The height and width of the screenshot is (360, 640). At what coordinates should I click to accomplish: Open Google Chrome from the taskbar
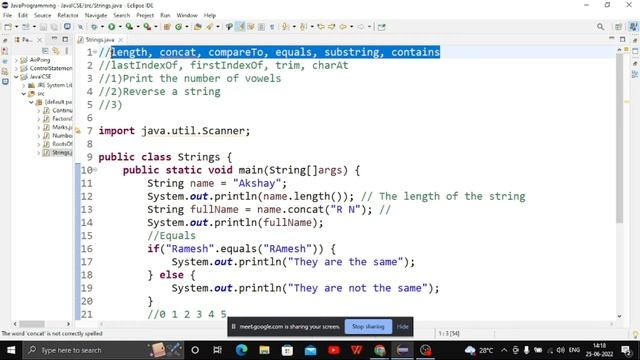pyautogui.click(x=380, y=350)
